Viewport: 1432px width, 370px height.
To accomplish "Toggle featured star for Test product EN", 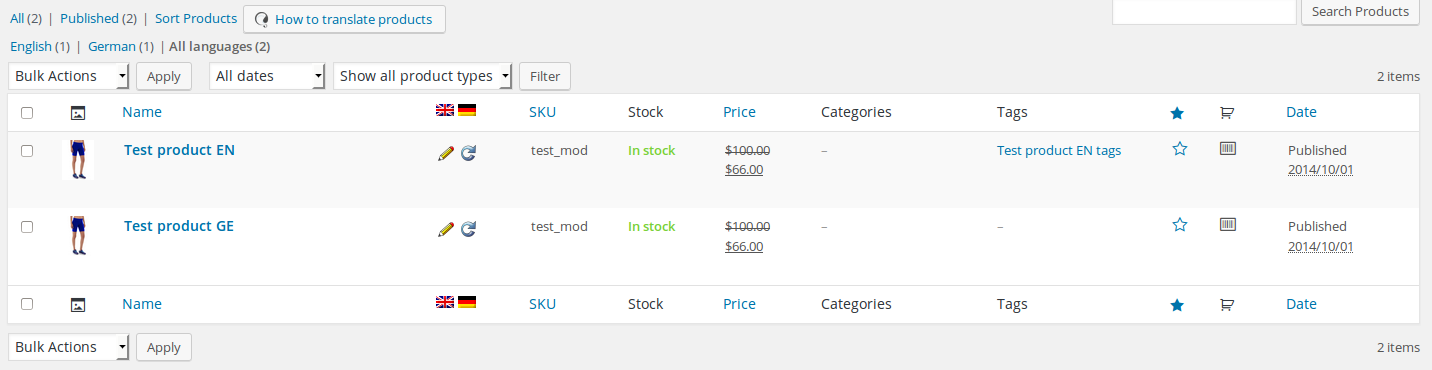I will pos(1179,149).
